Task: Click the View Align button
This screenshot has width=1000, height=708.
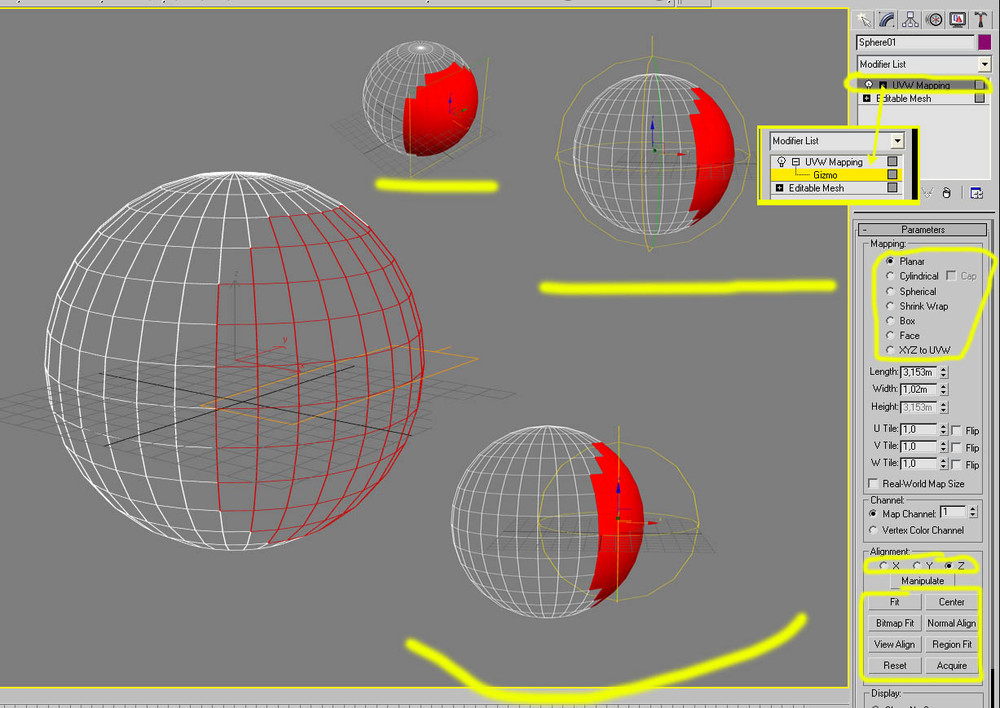Action: coord(895,644)
